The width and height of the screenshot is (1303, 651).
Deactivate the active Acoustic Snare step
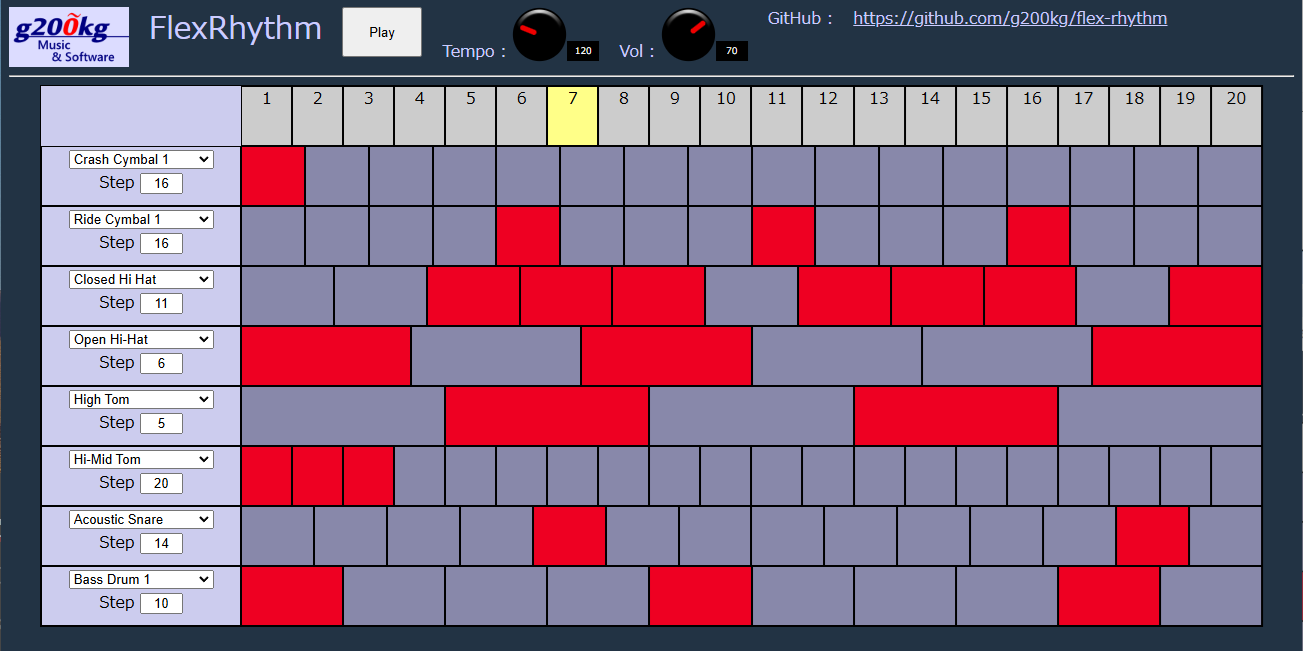(570, 536)
